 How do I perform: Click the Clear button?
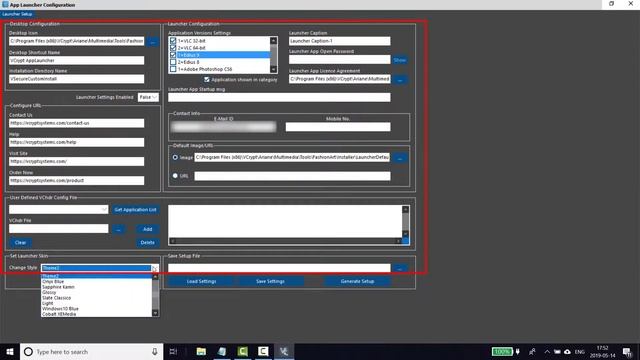[x=20, y=242]
